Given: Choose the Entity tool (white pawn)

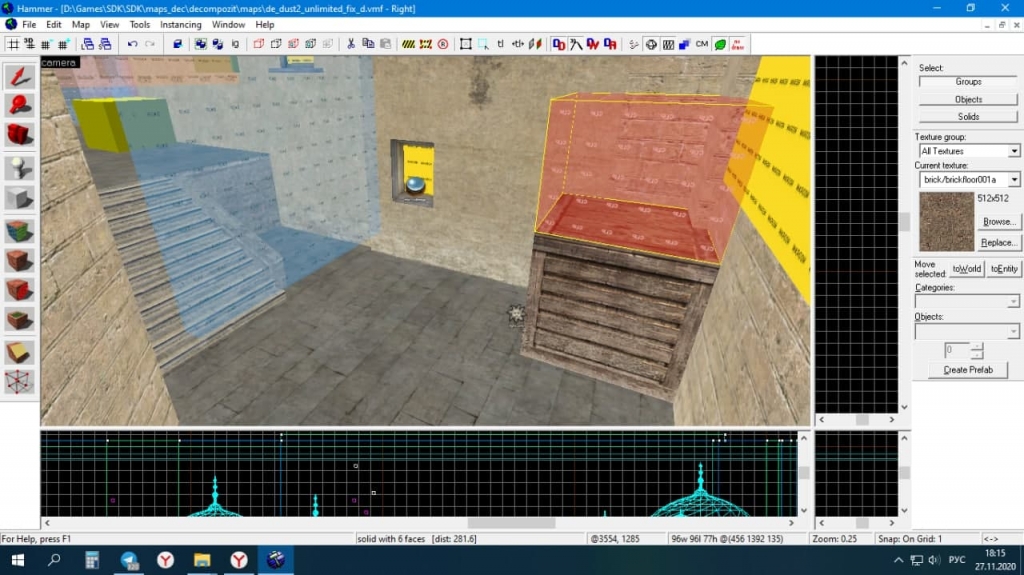Looking at the screenshot, I should coord(19,167).
